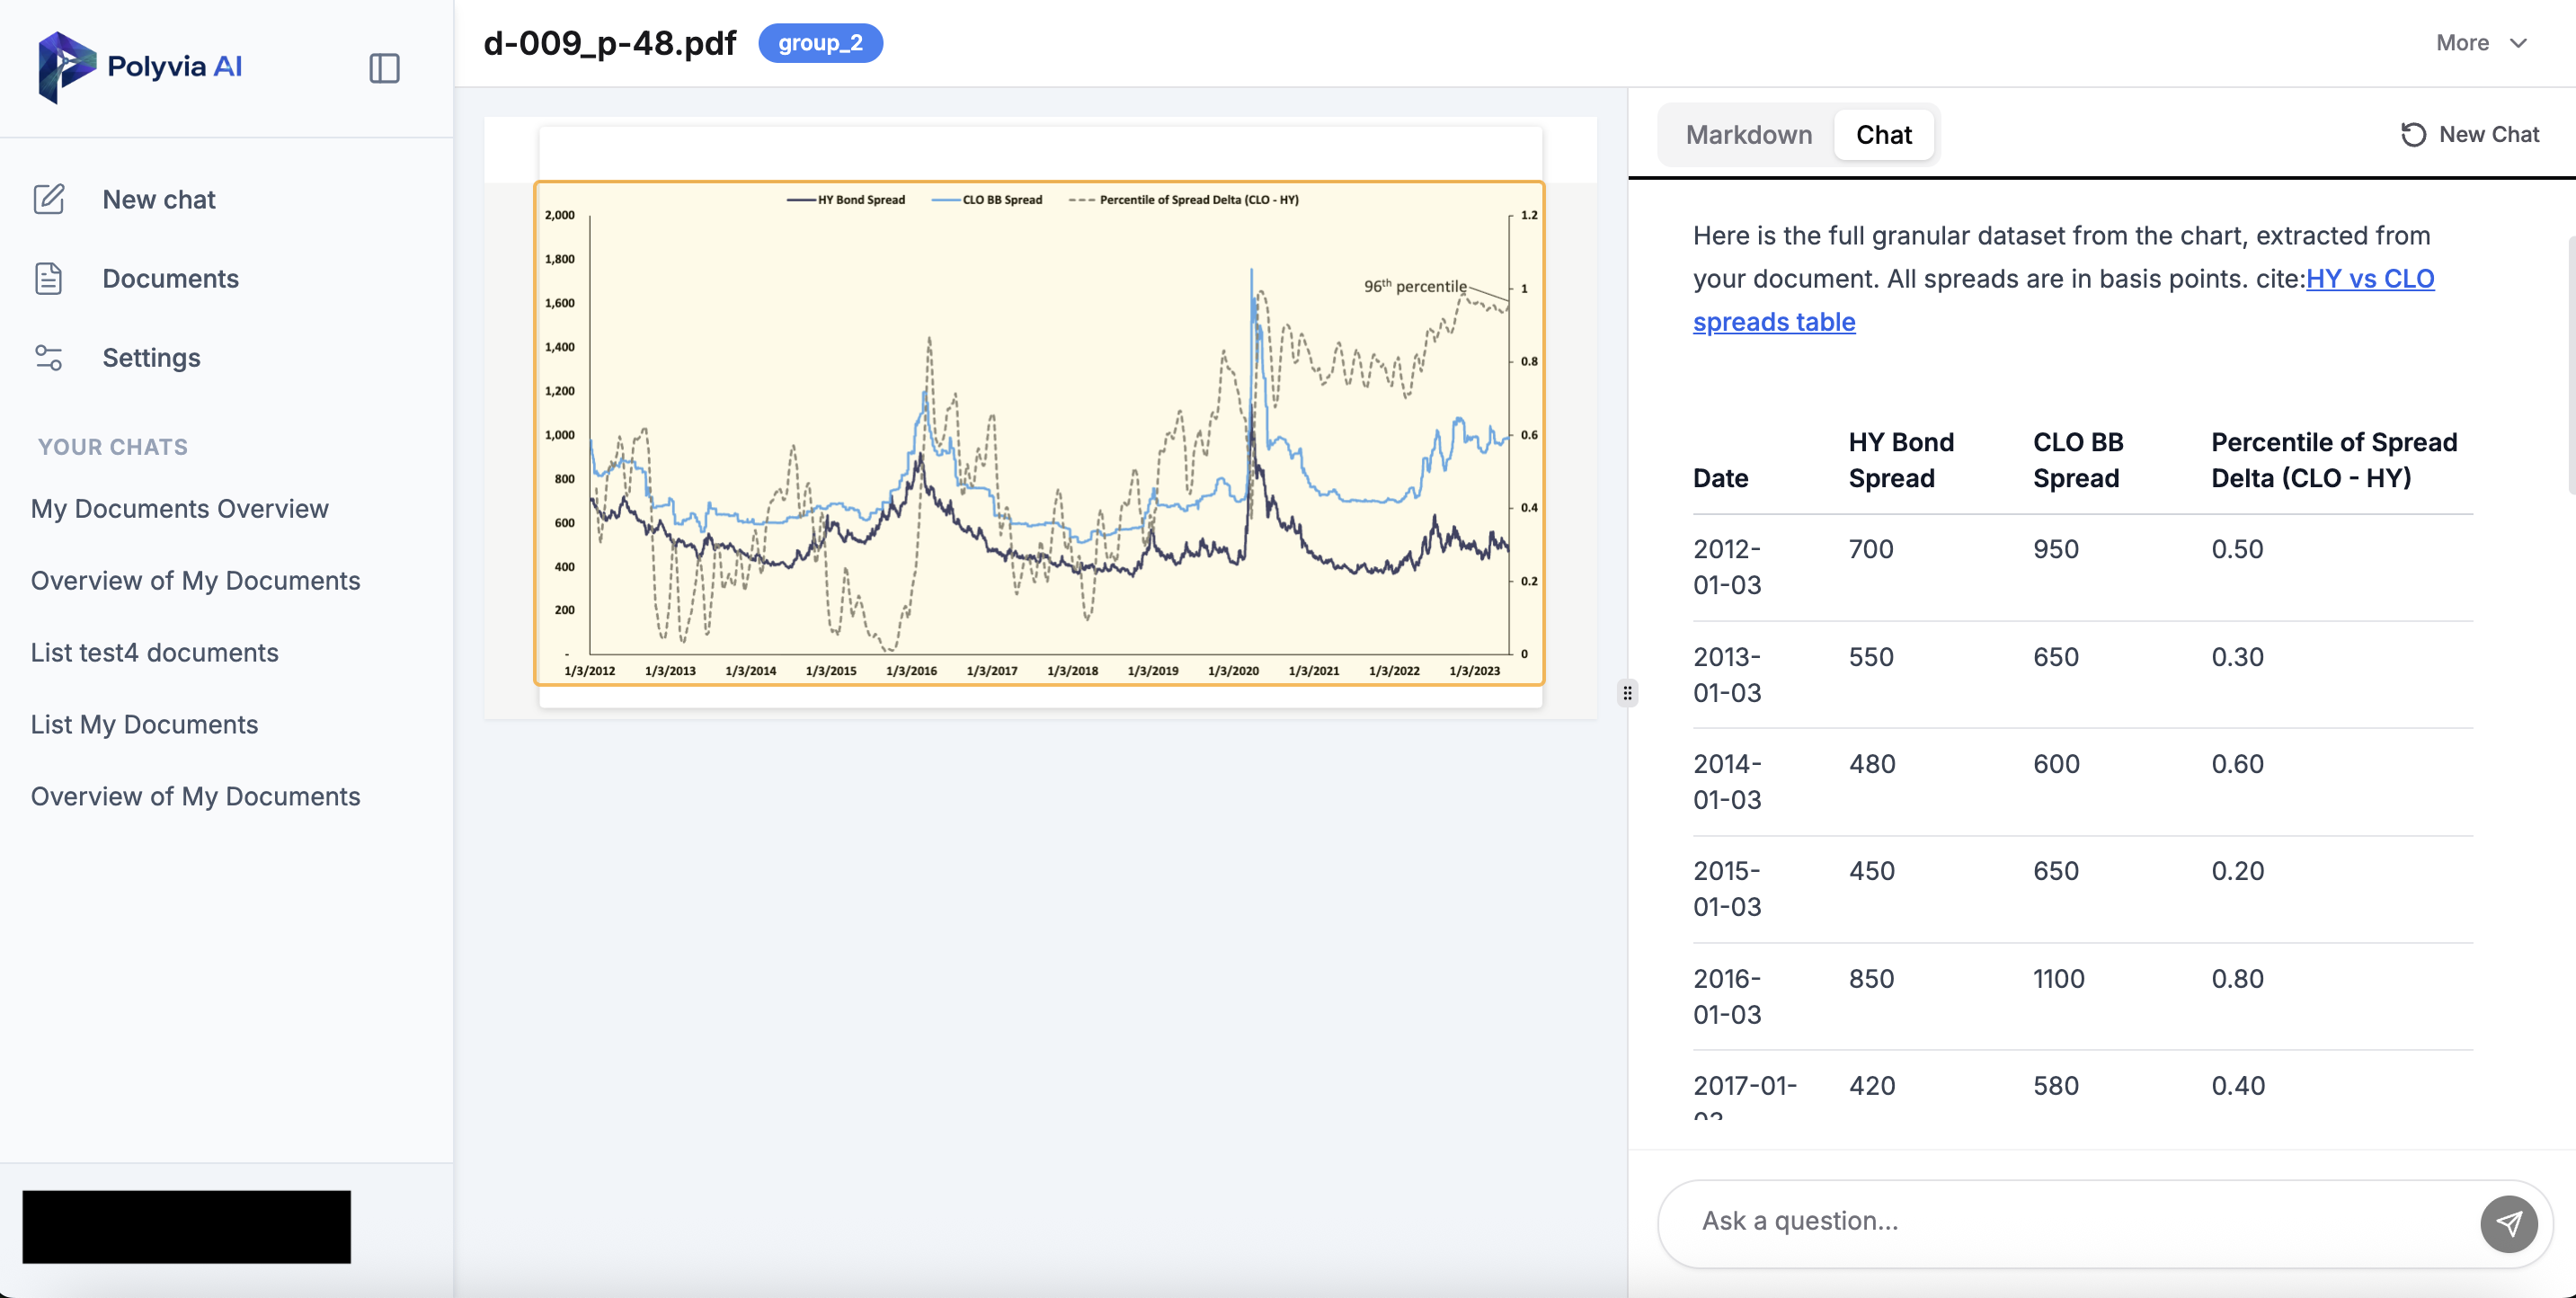Collapse the sidebar with panel toggle icon
2576x1298 pixels.
pyautogui.click(x=384, y=68)
